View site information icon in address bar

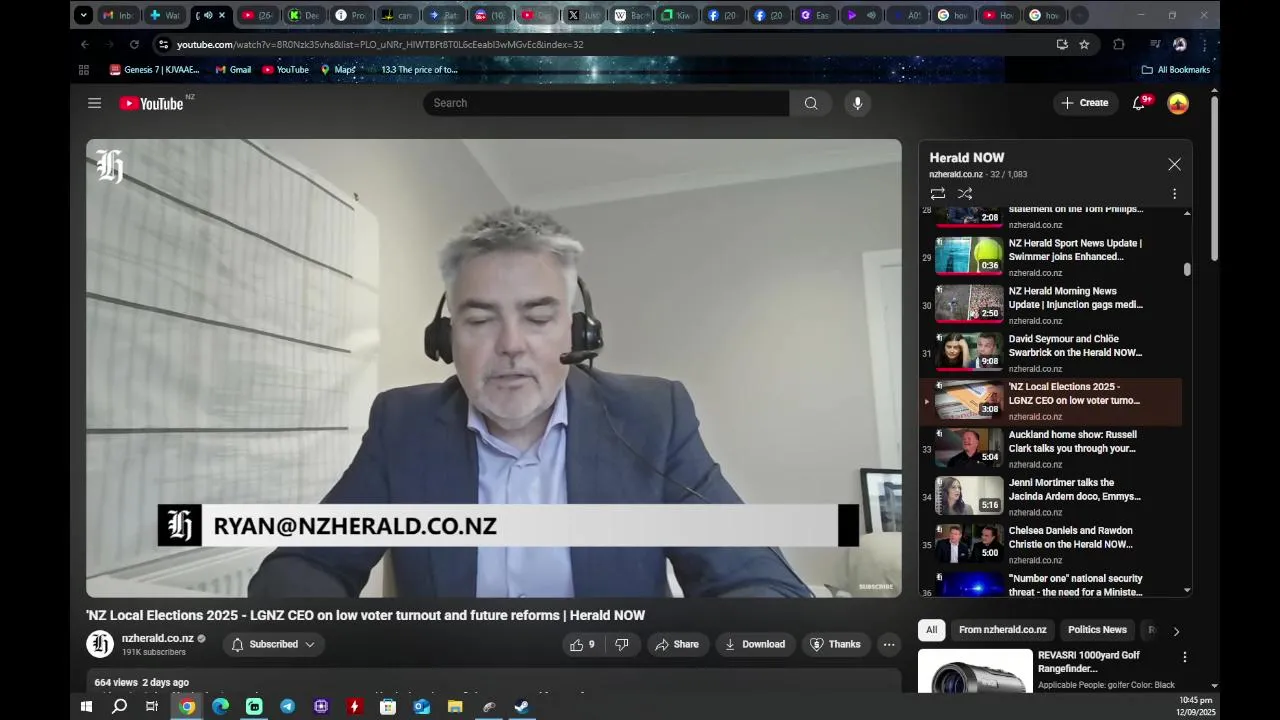pyautogui.click(x=163, y=44)
